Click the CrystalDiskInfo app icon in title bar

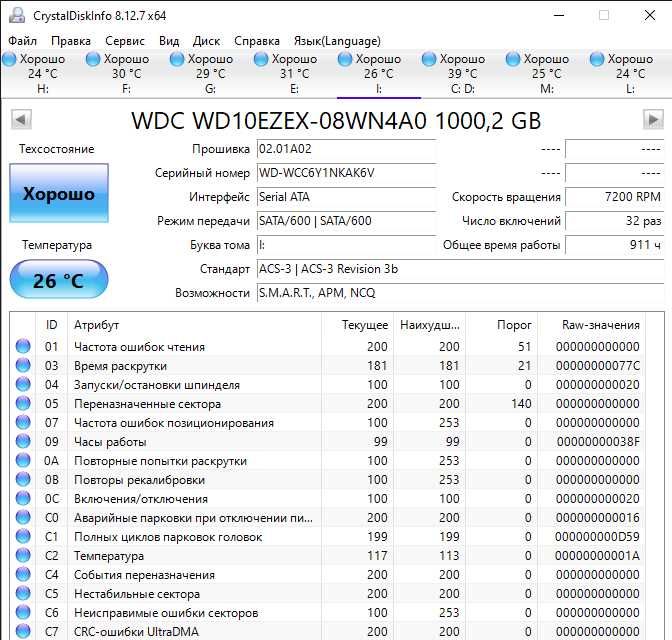tap(17, 15)
